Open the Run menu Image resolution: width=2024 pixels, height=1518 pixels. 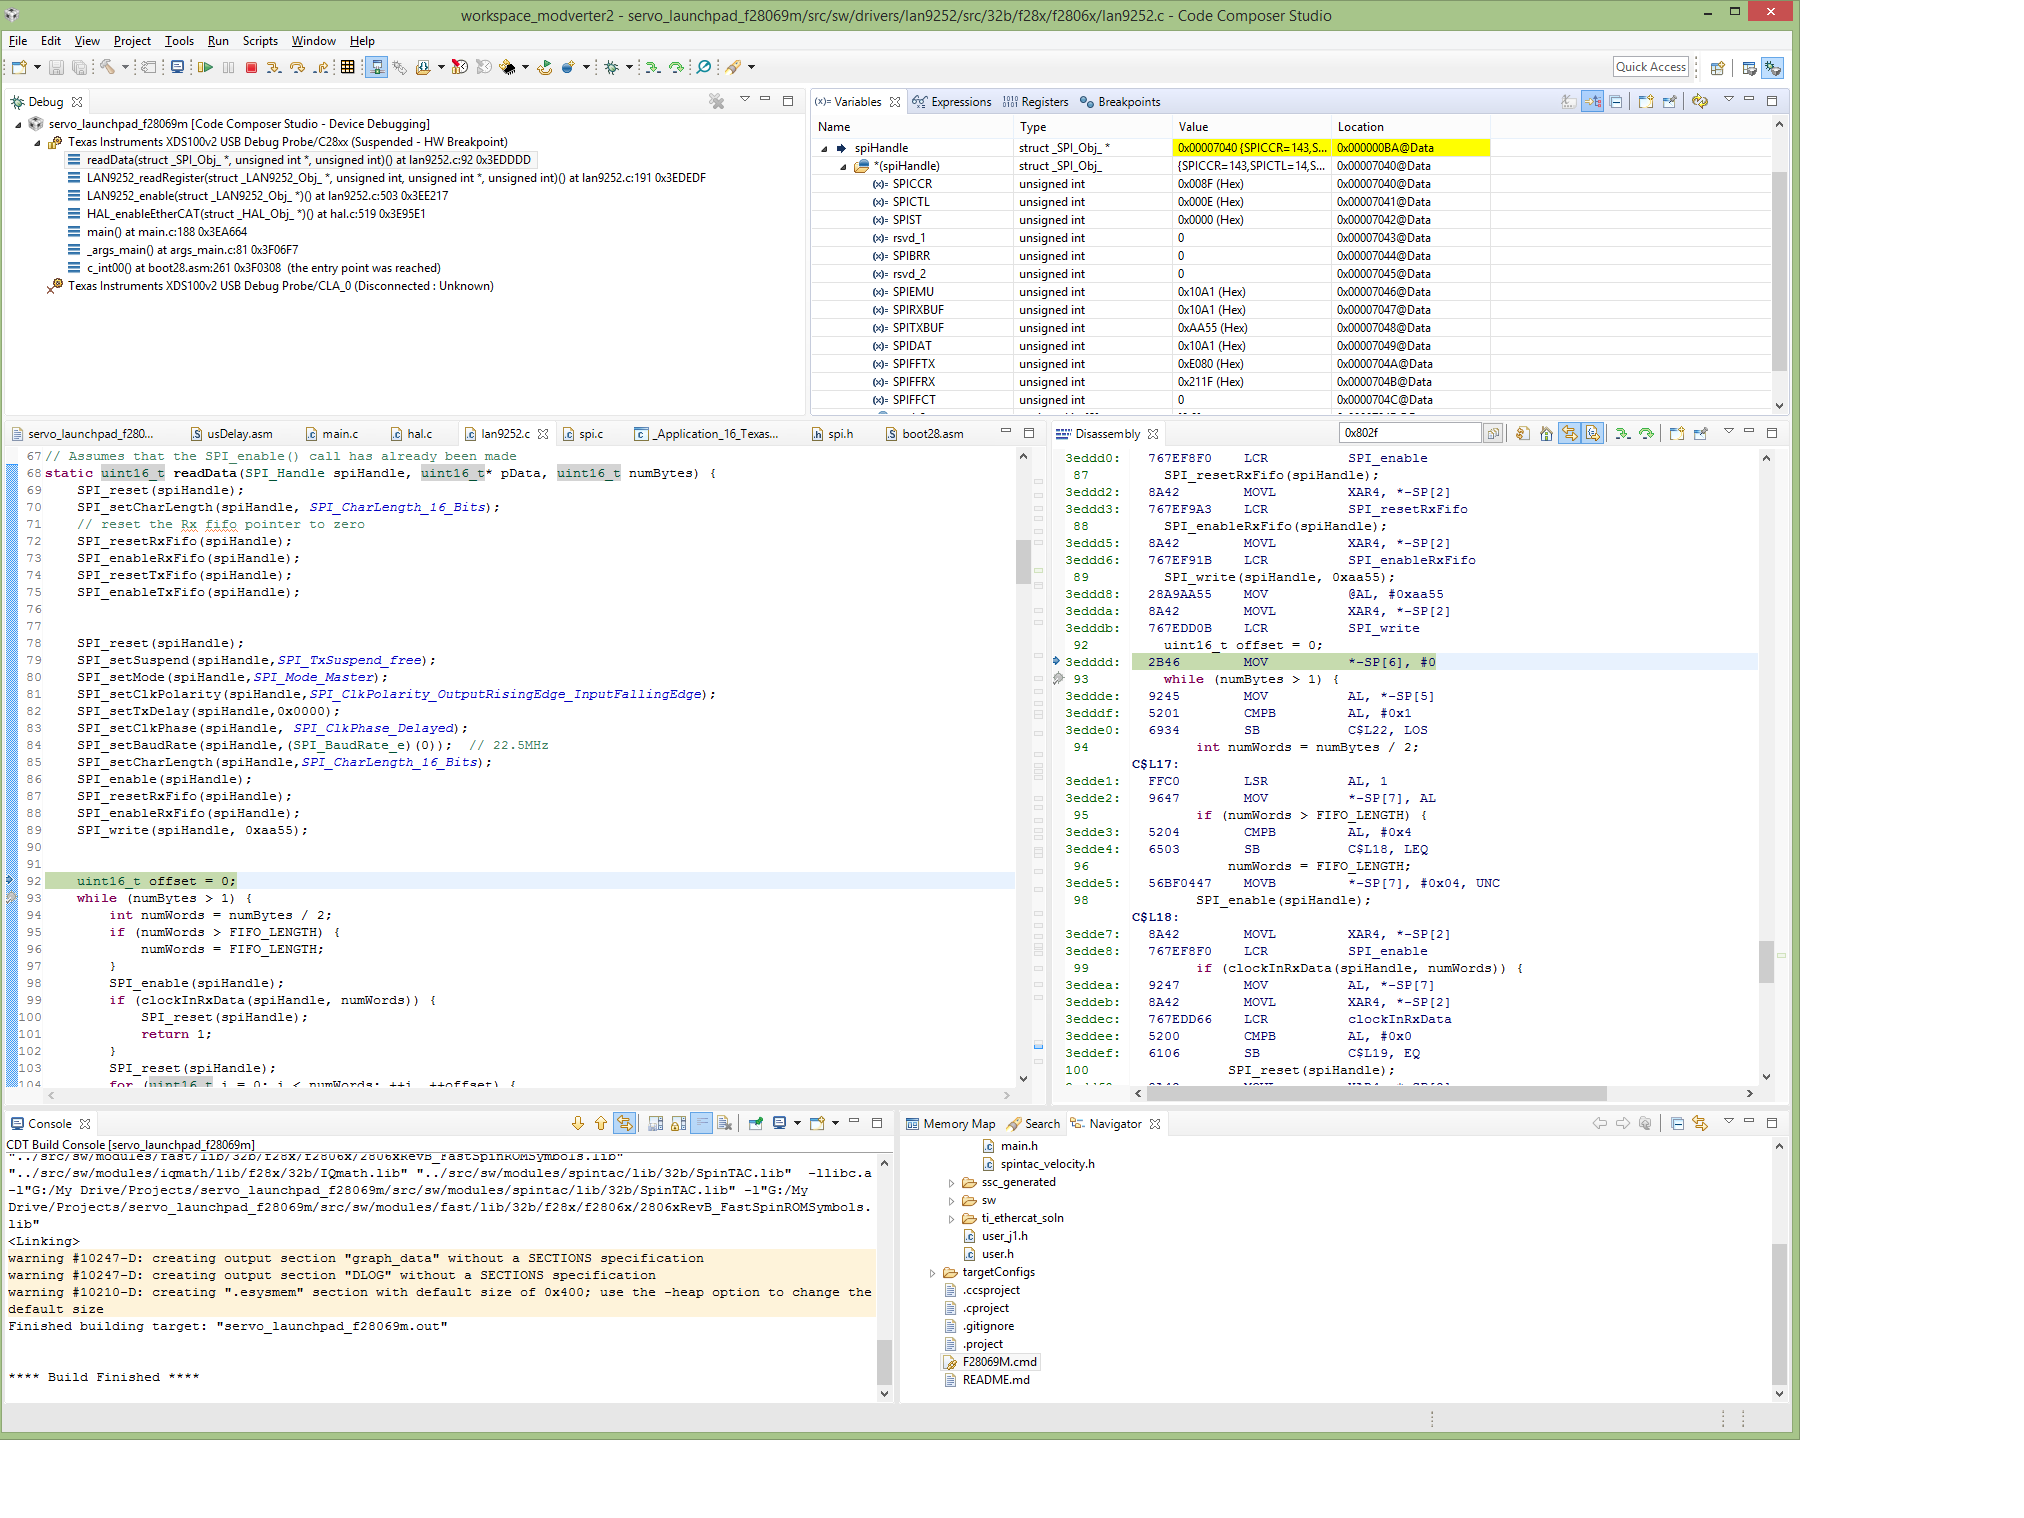coord(218,41)
